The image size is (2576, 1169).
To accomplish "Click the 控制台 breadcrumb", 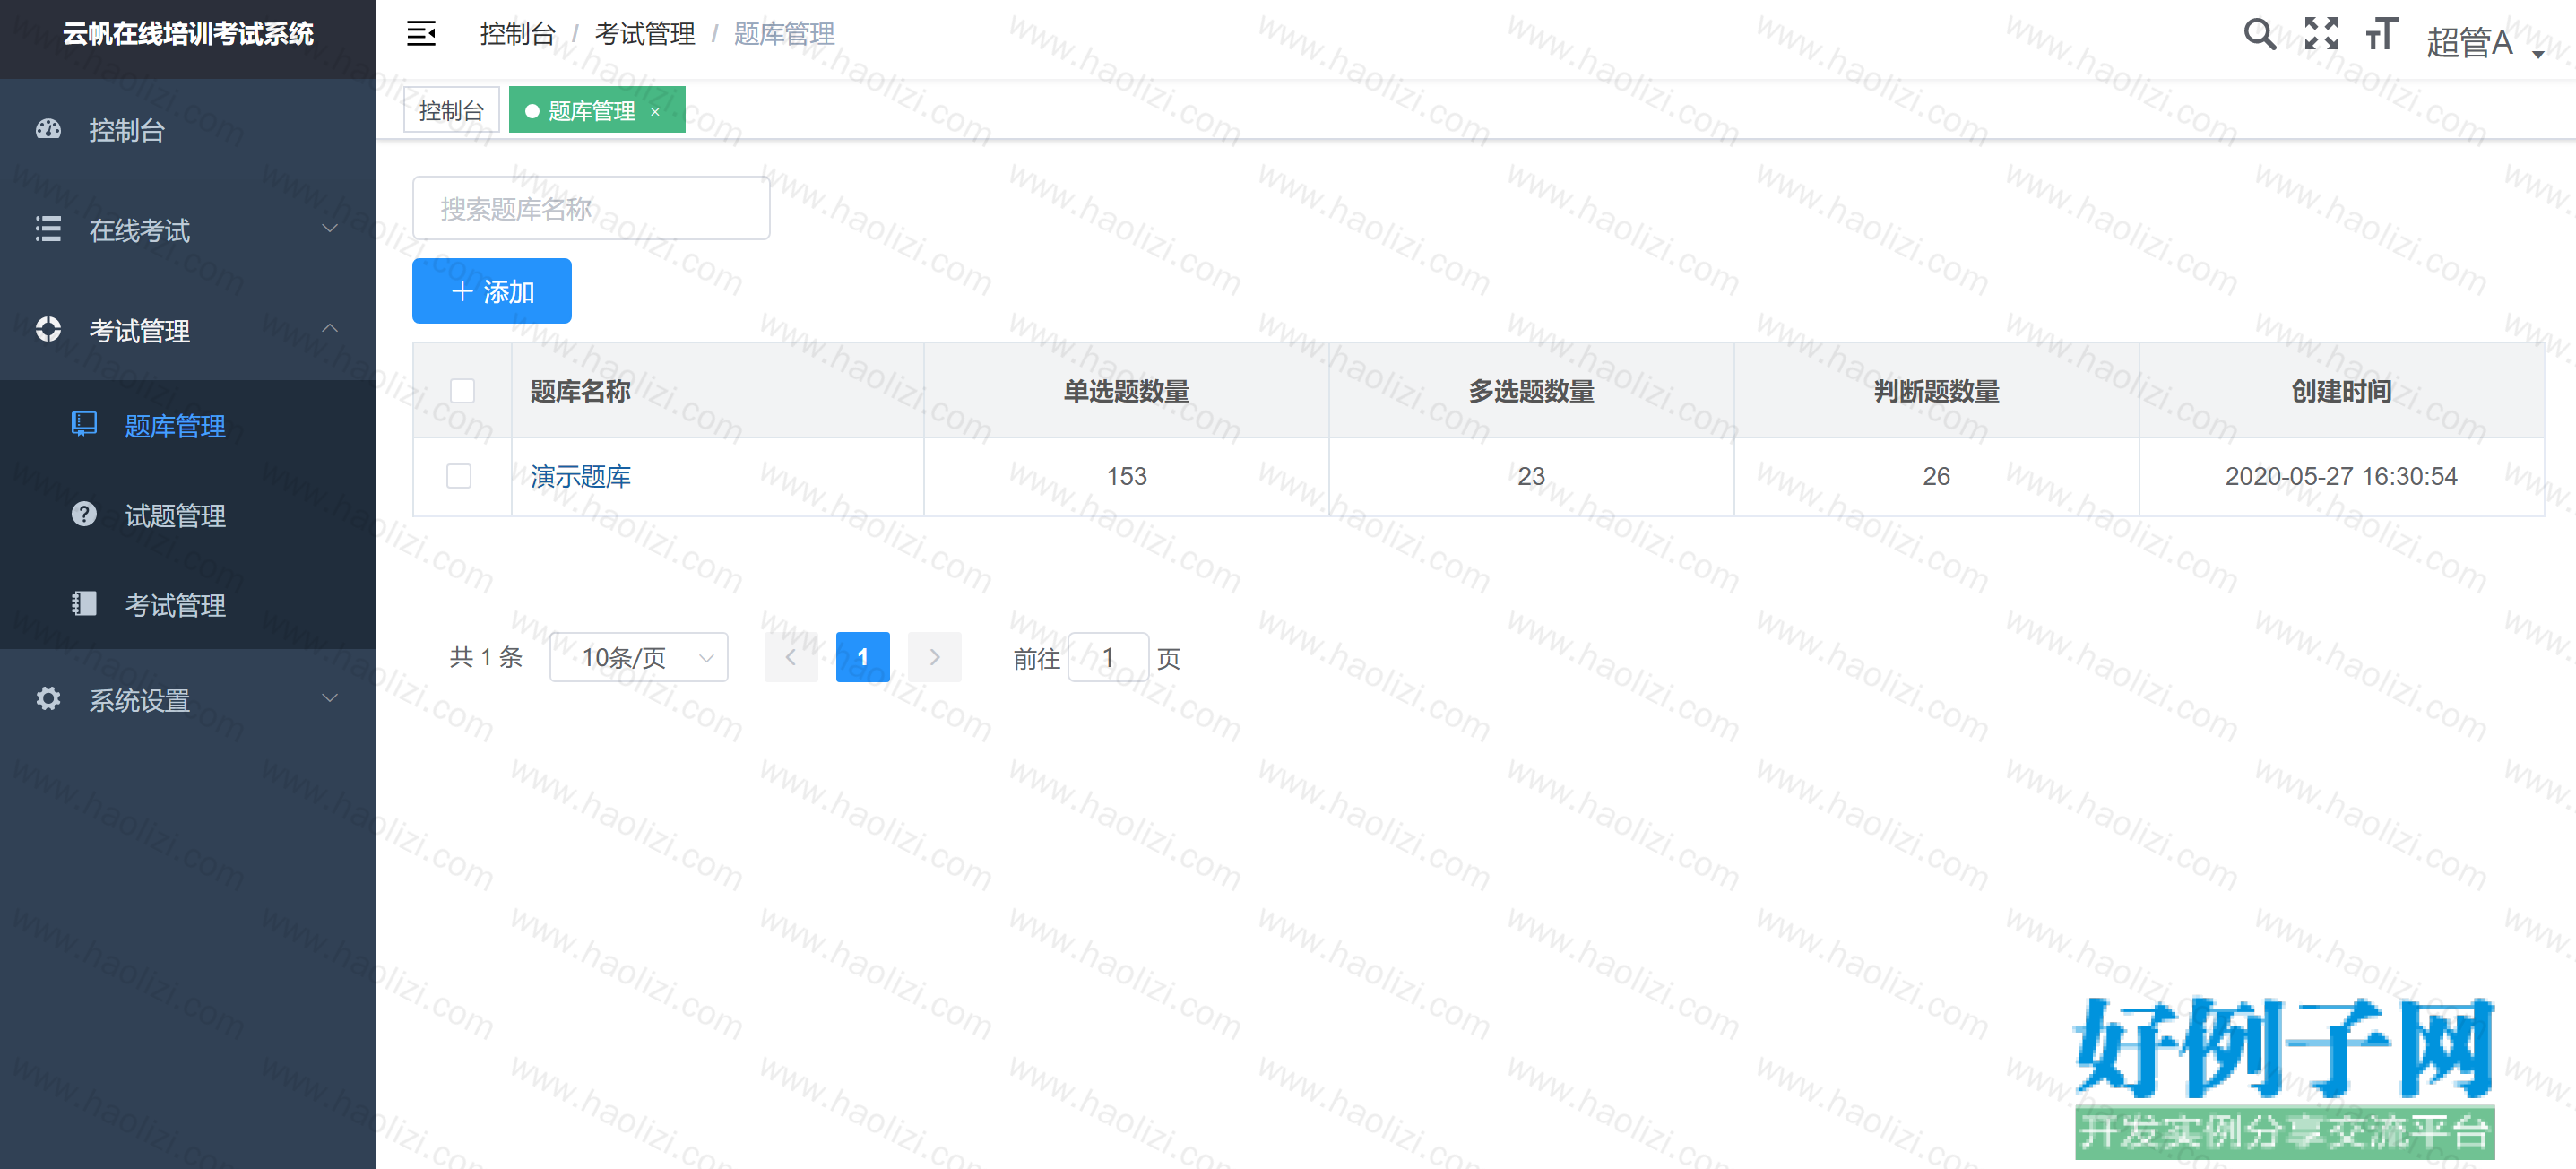I will pos(517,34).
